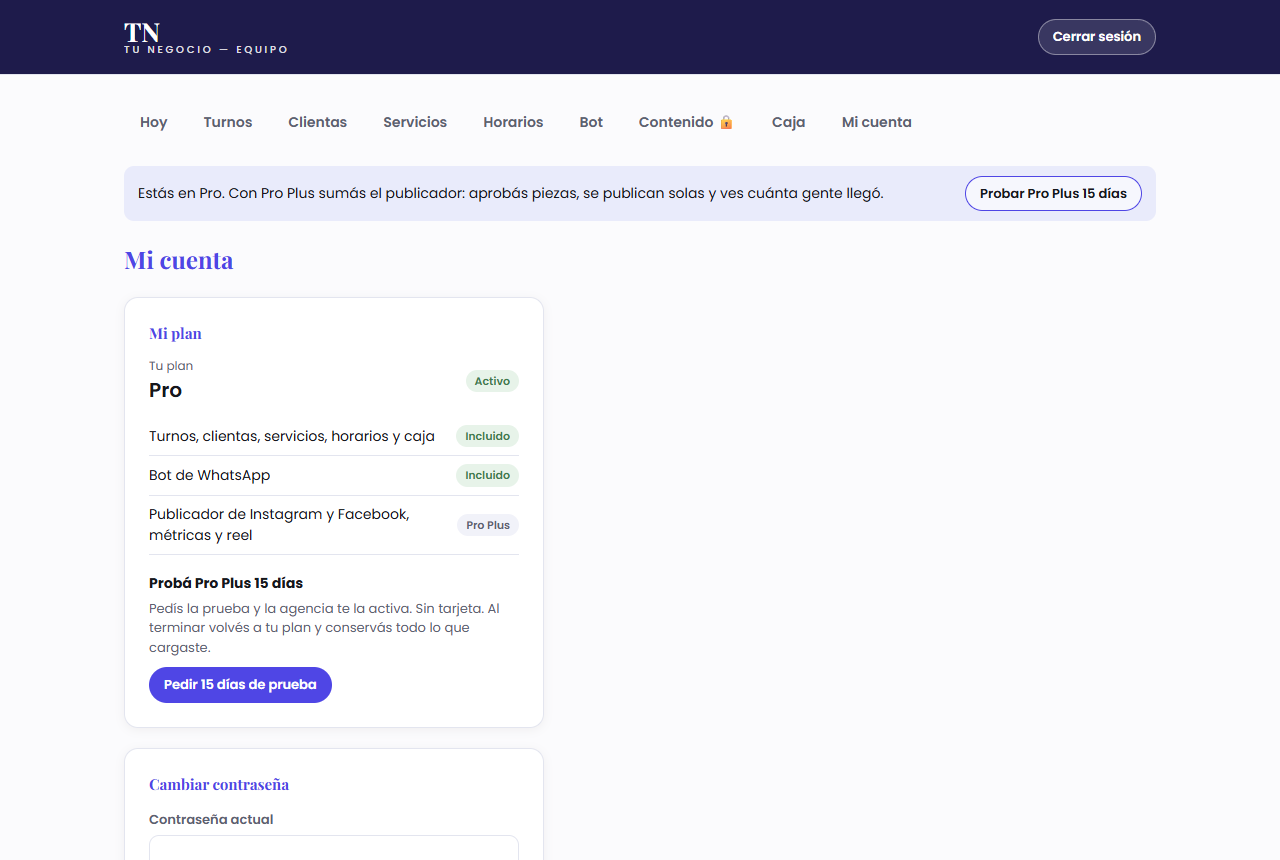
Task: Click the TN logo in the header
Action: pos(142,32)
